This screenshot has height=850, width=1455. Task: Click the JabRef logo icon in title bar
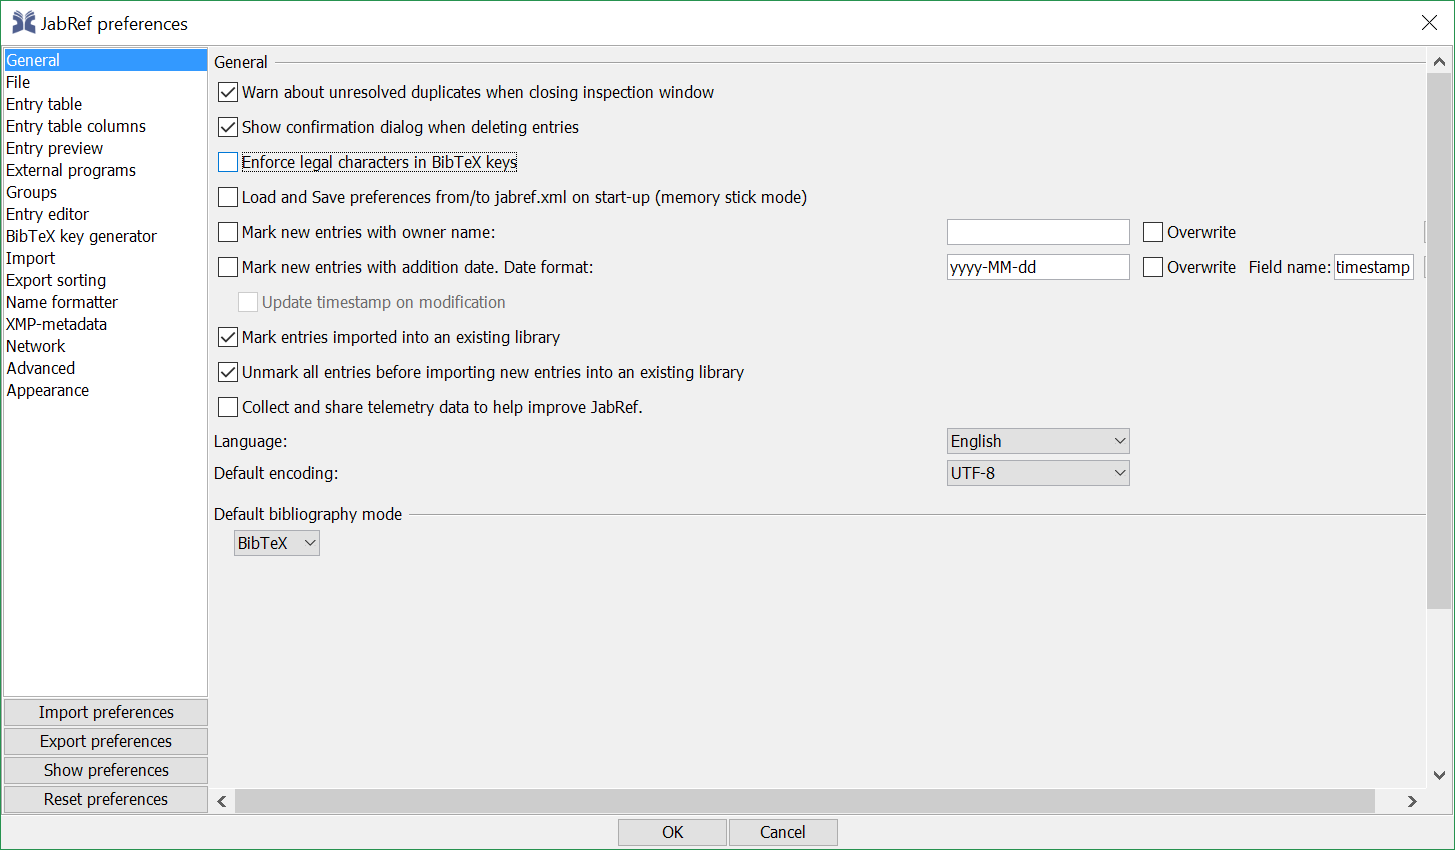click(23, 22)
